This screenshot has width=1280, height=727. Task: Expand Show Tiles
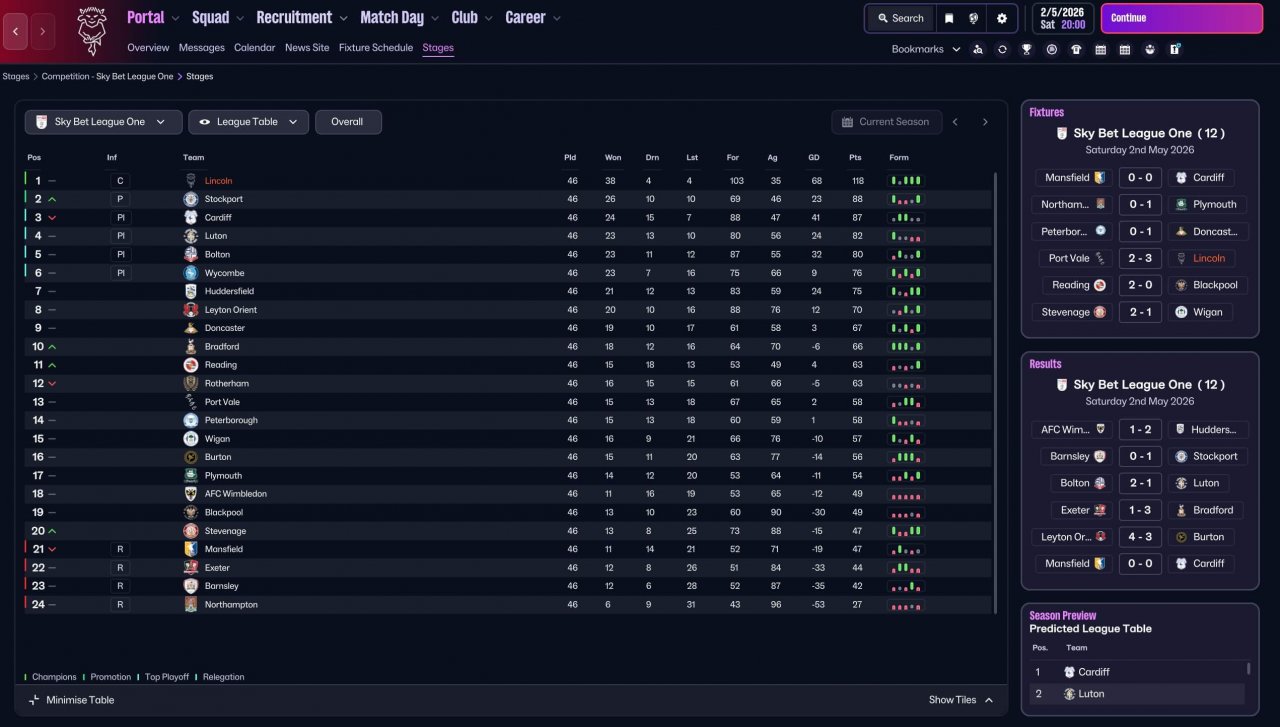pyautogui.click(x=961, y=700)
